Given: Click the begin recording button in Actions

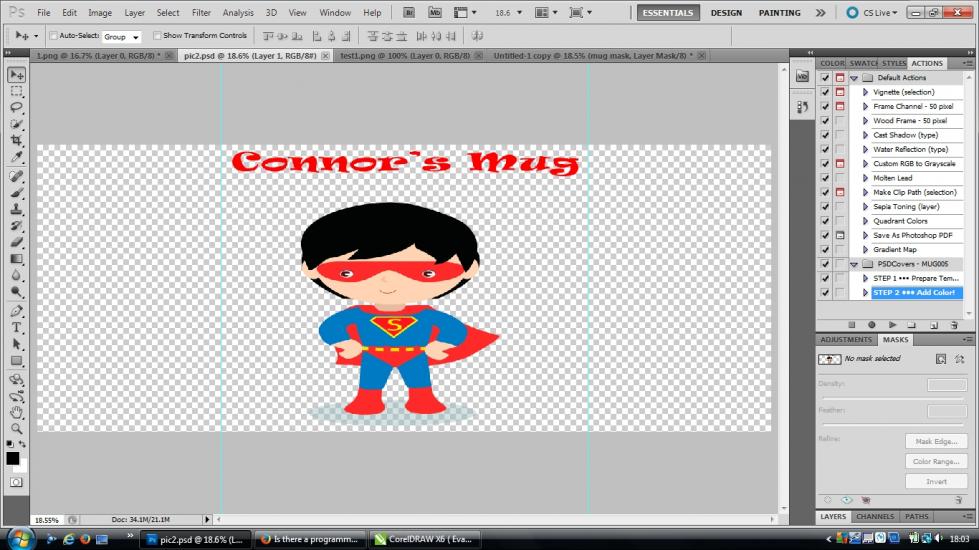Looking at the screenshot, I should pyautogui.click(x=872, y=325).
